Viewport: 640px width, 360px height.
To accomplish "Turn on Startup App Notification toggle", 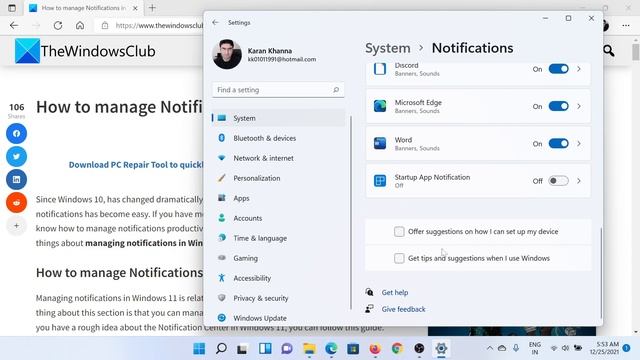I will 558,181.
